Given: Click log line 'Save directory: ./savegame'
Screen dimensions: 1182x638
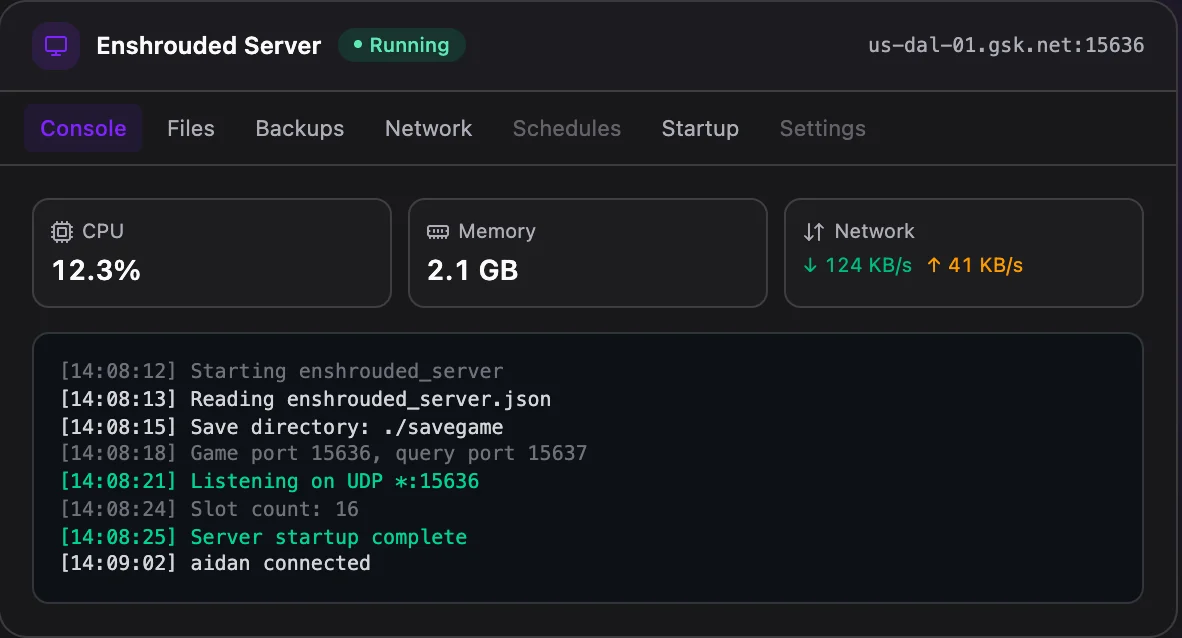Looking at the screenshot, I should click(x=282, y=427).
